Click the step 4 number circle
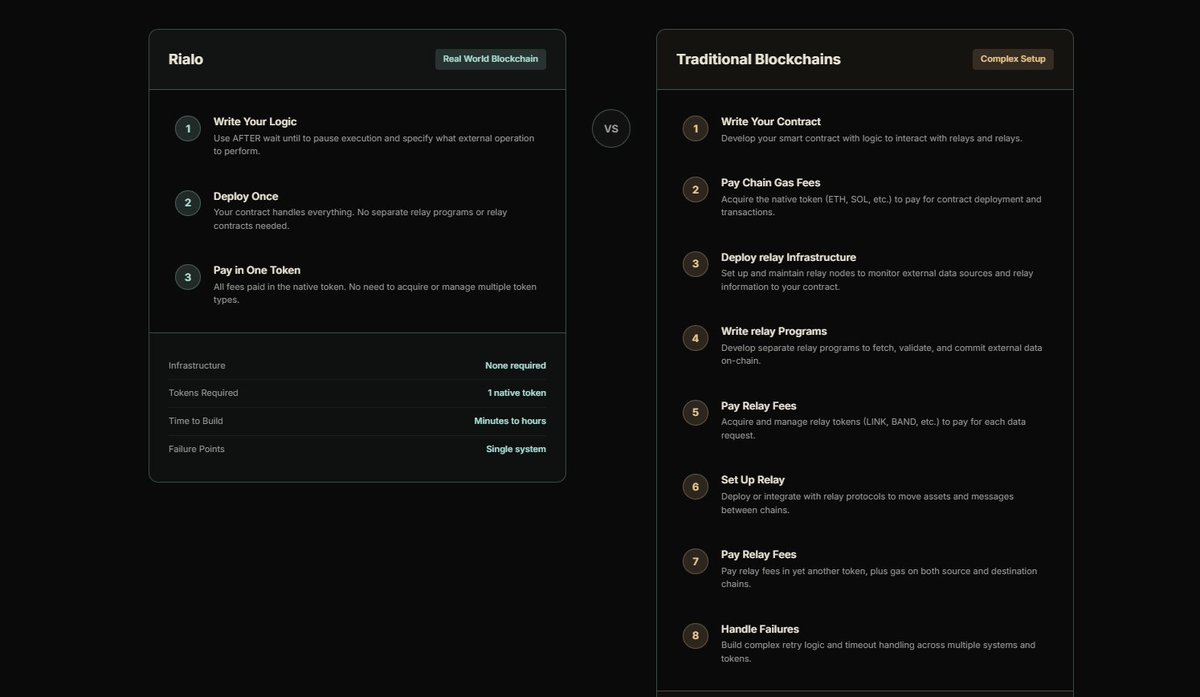 696,338
